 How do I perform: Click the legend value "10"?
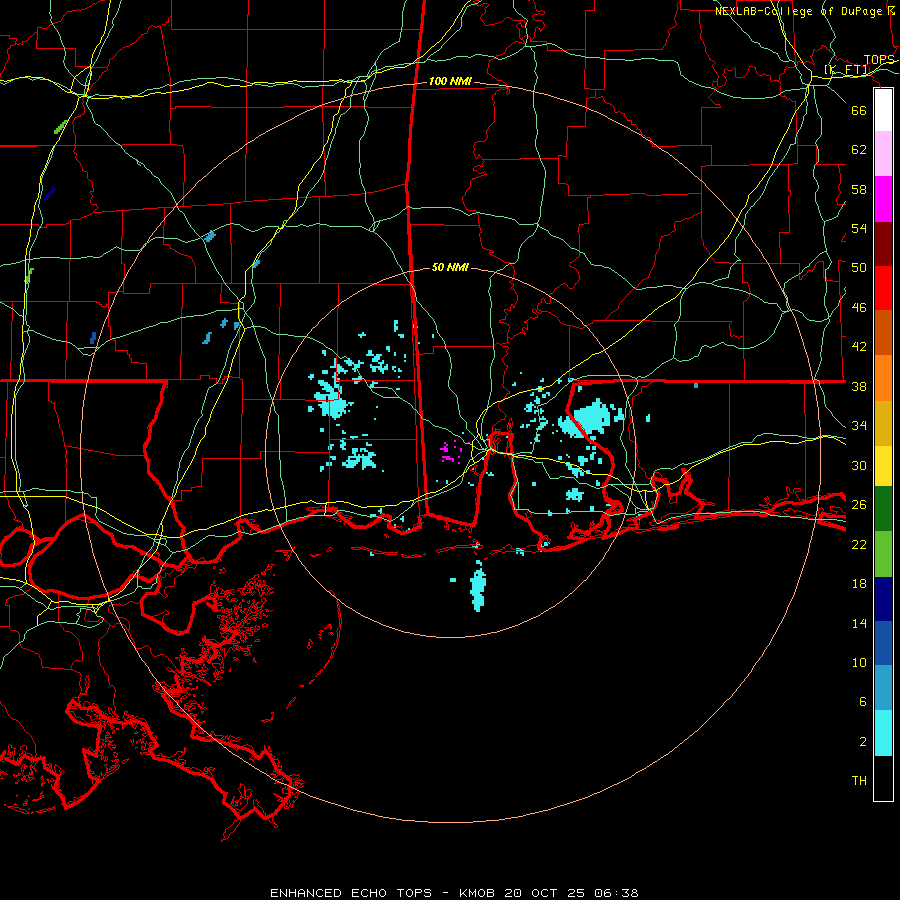(x=859, y=662)
